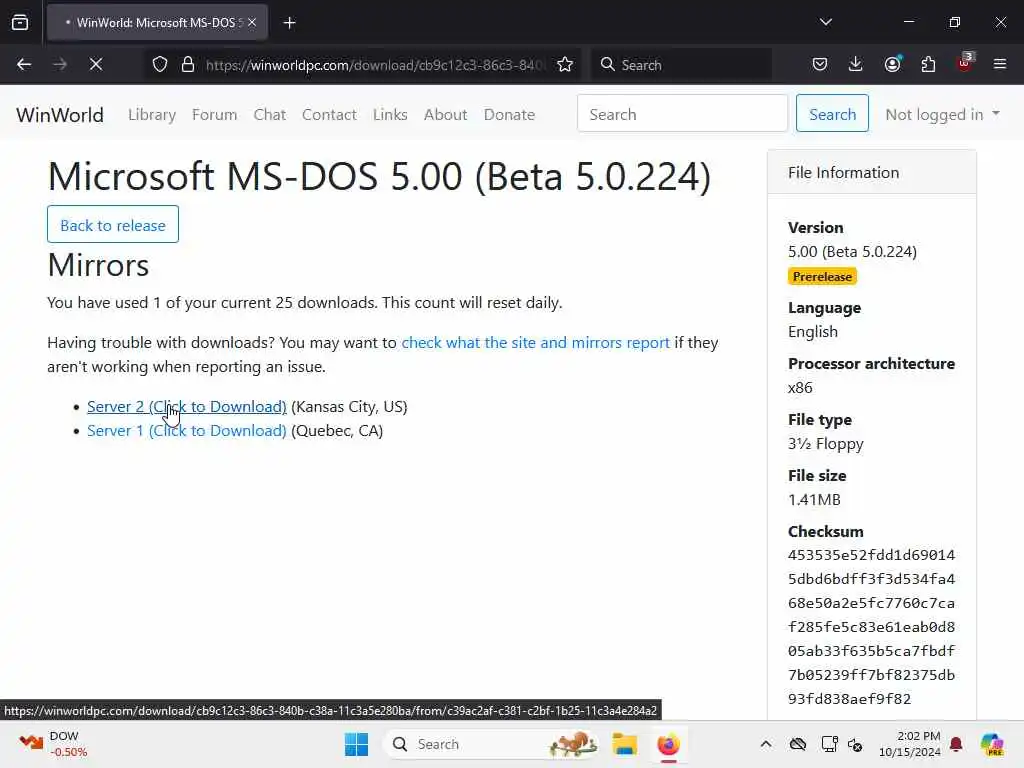Go back with the back arrow
1024x768 pixels.
pos(24,65)
